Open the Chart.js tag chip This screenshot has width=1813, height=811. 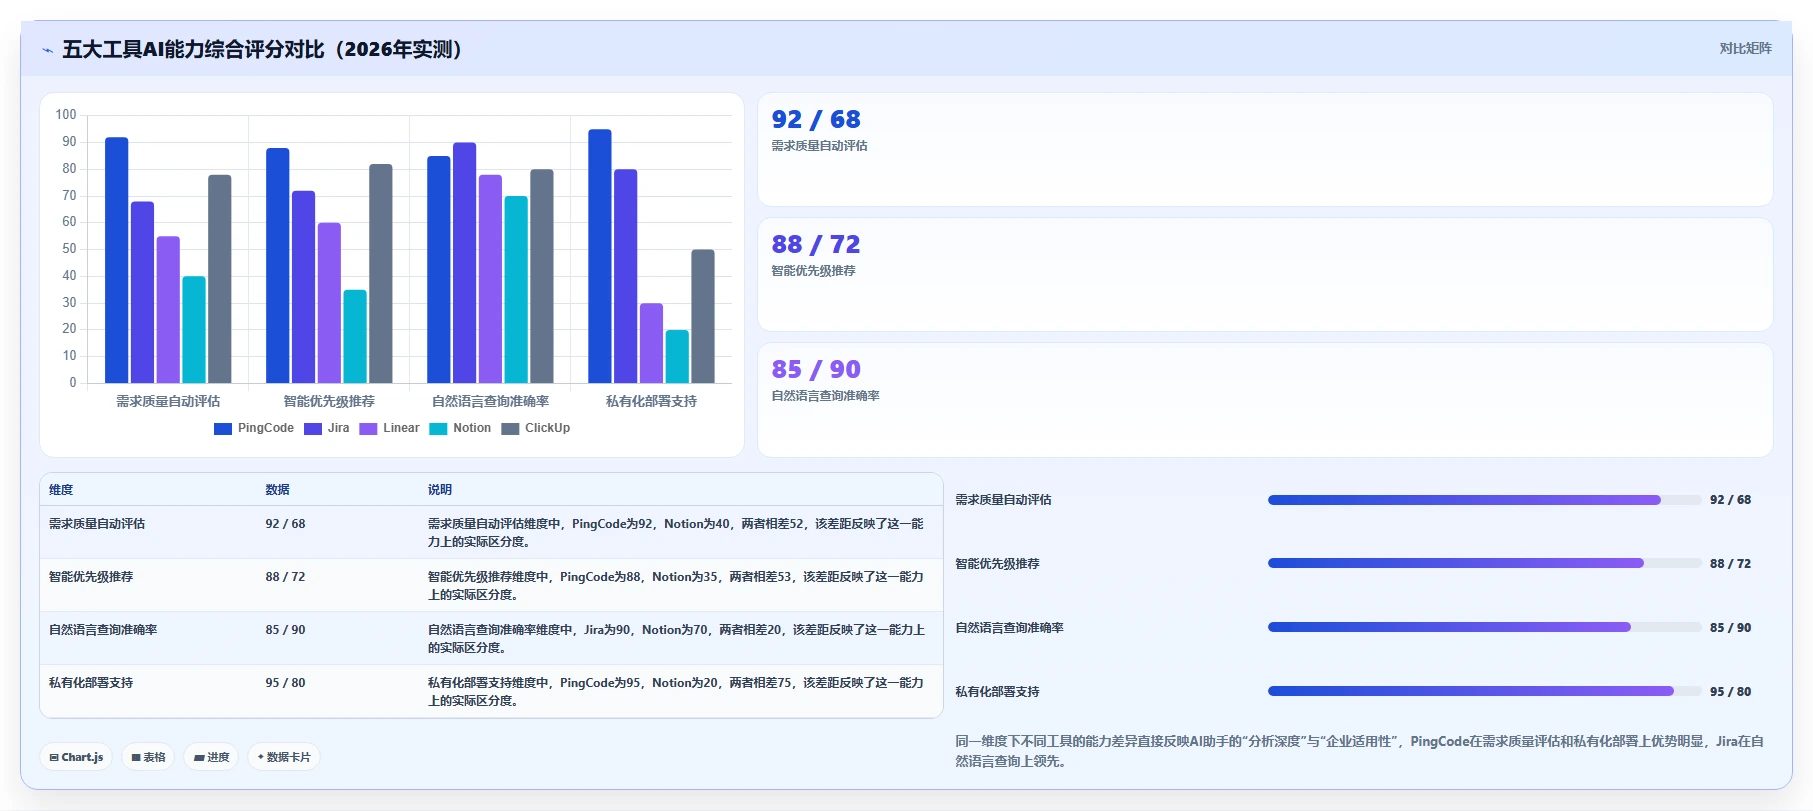tap(76, 757)
